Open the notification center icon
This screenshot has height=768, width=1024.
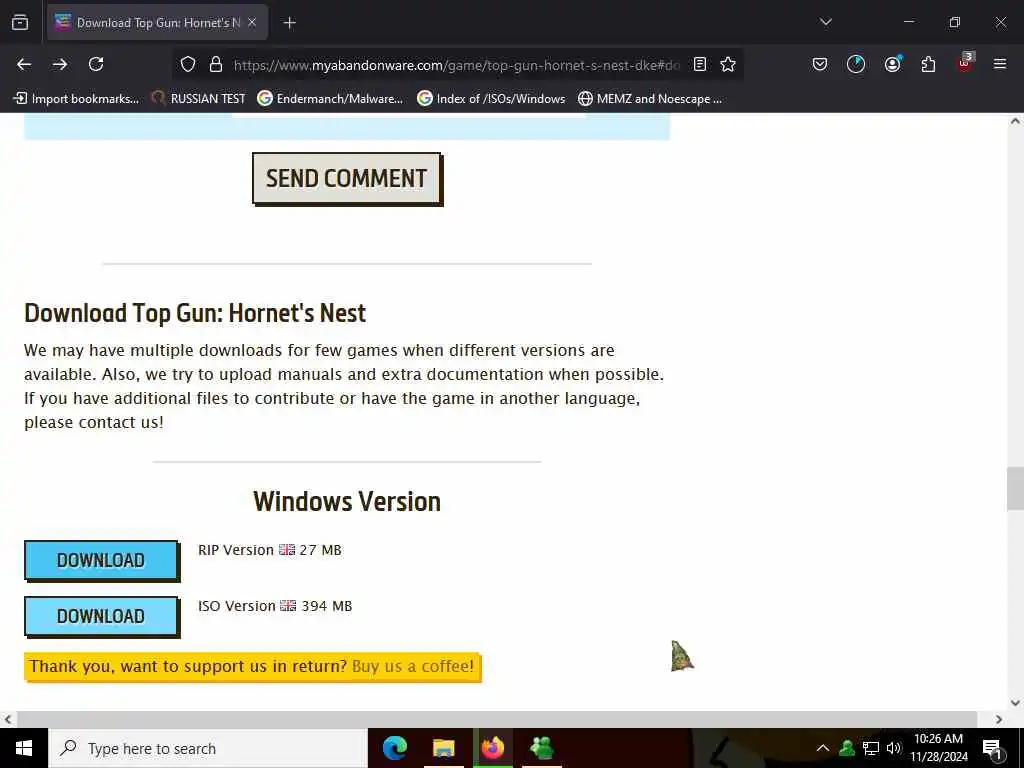pyautogui.click(x=992, y=748)
